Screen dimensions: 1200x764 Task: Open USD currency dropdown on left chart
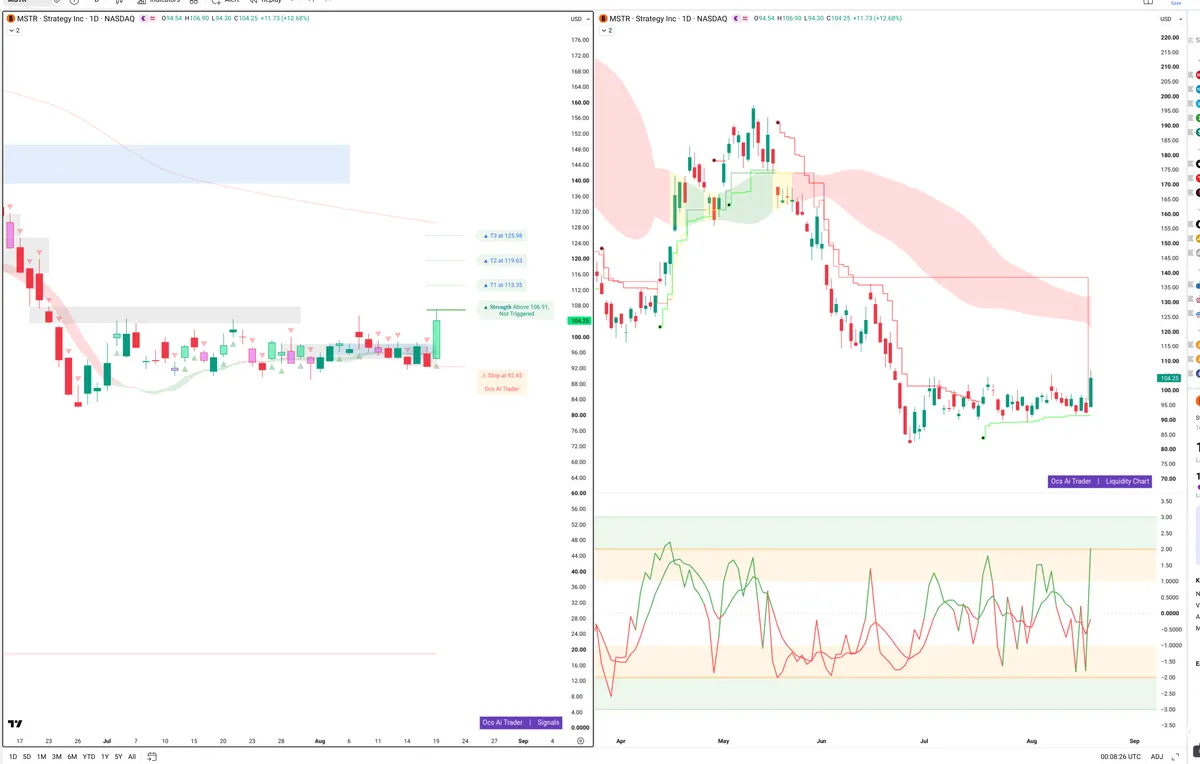(578, 19)
